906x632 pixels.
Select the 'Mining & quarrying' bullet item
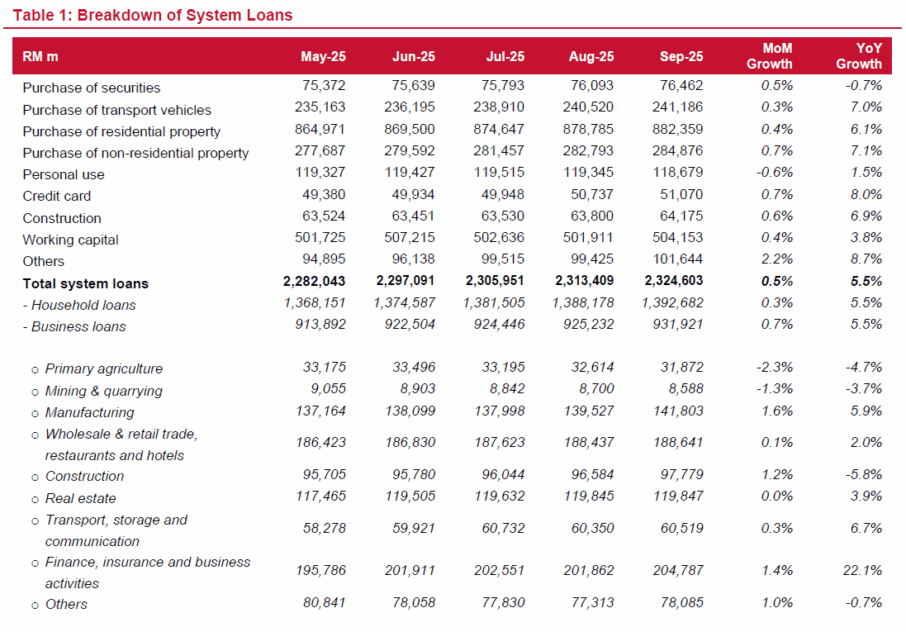(103, 391)
